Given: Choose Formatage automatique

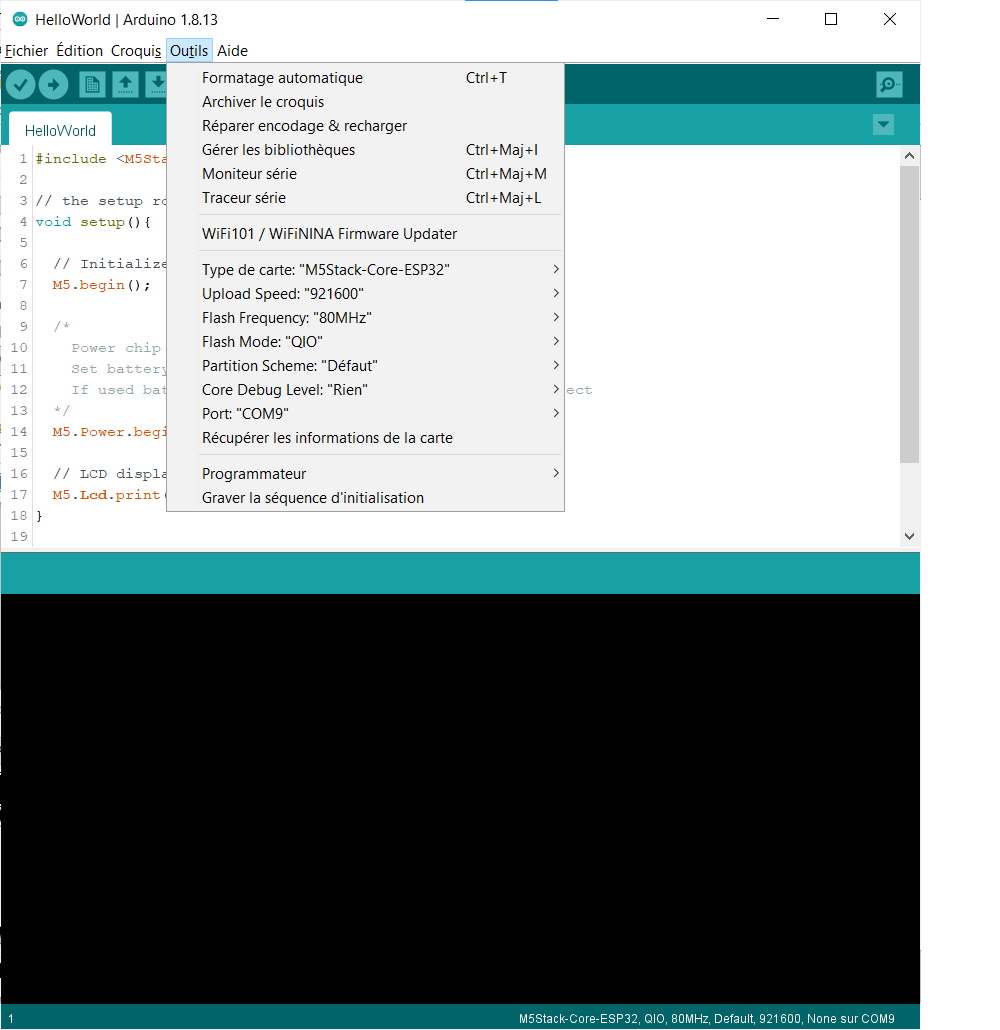Looking at the screenshot, I should 365,78.
